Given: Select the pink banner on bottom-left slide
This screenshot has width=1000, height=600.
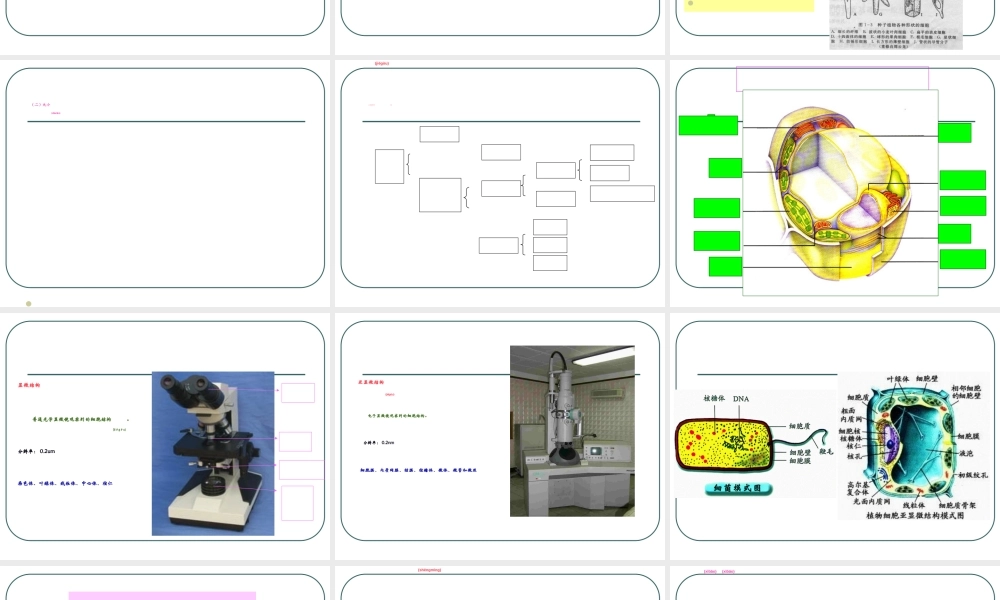Looking at the screenshot, I should pyautogui.click(x=162, y=596).
